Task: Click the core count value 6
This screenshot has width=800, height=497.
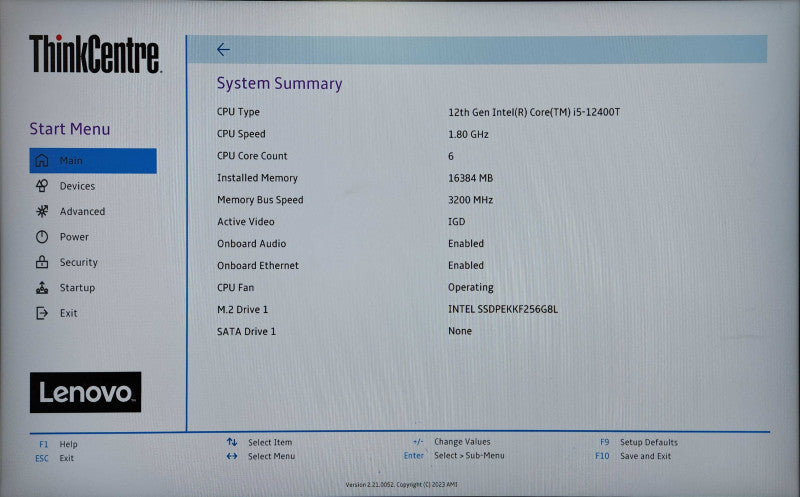Action: [451, 156]
